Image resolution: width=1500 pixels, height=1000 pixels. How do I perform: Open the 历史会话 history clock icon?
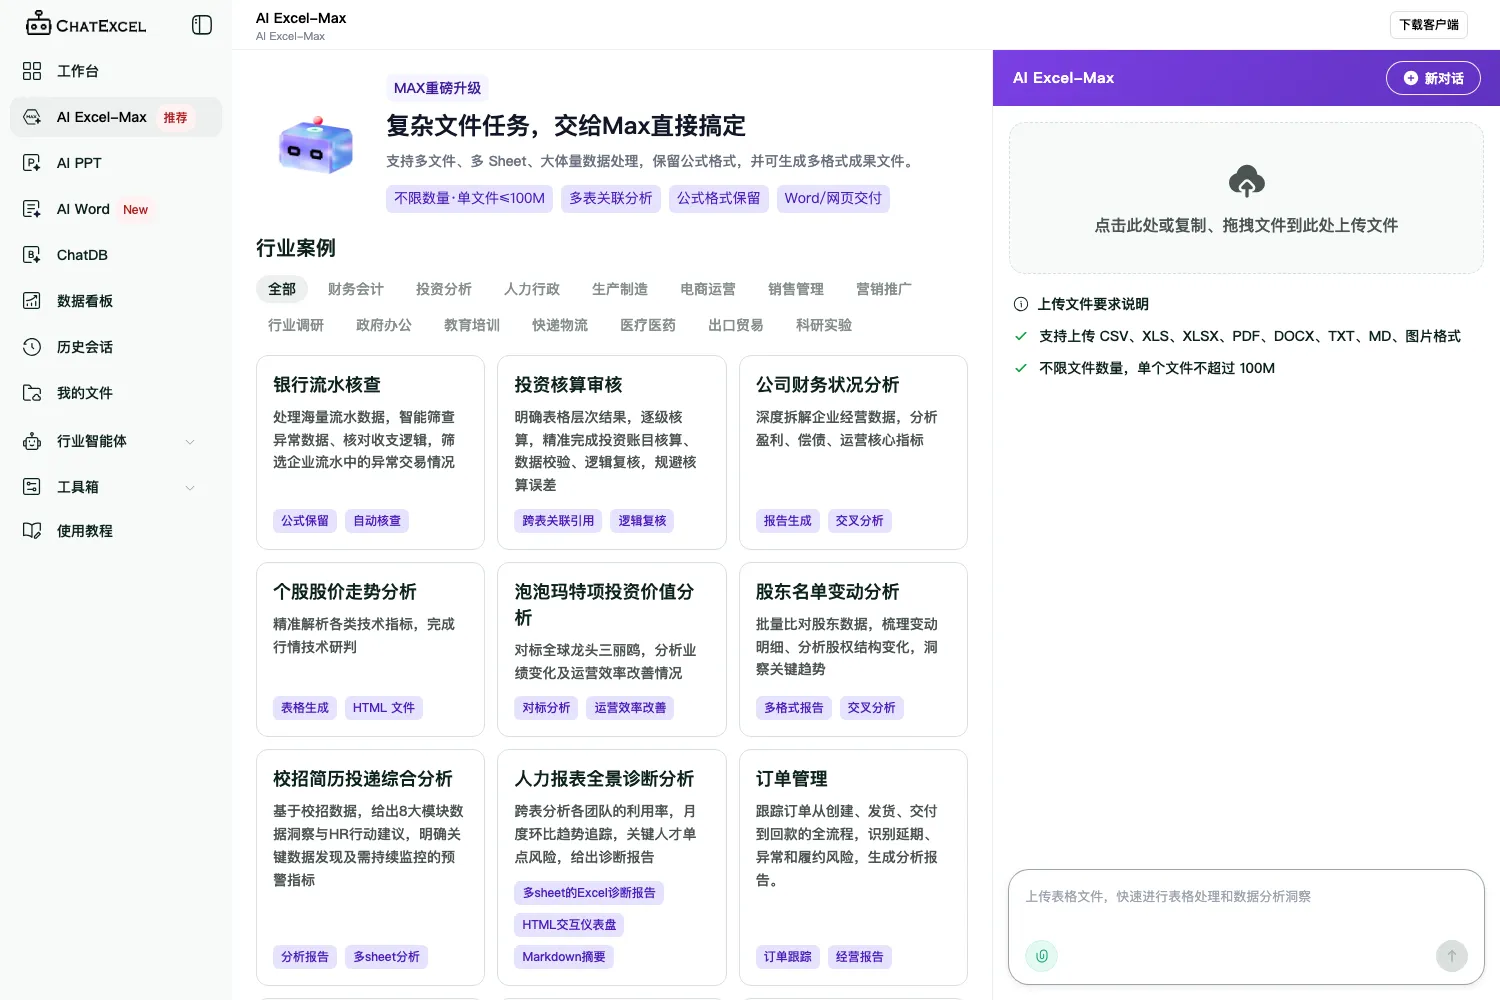coord(32,347)
